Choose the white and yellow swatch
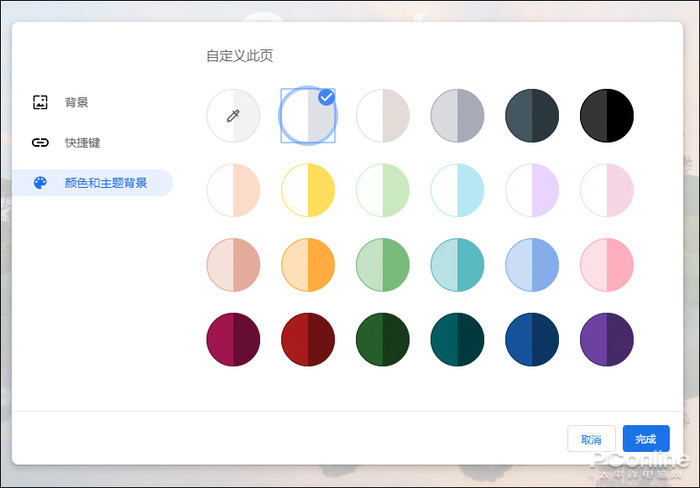 click(x=308, y=190)
